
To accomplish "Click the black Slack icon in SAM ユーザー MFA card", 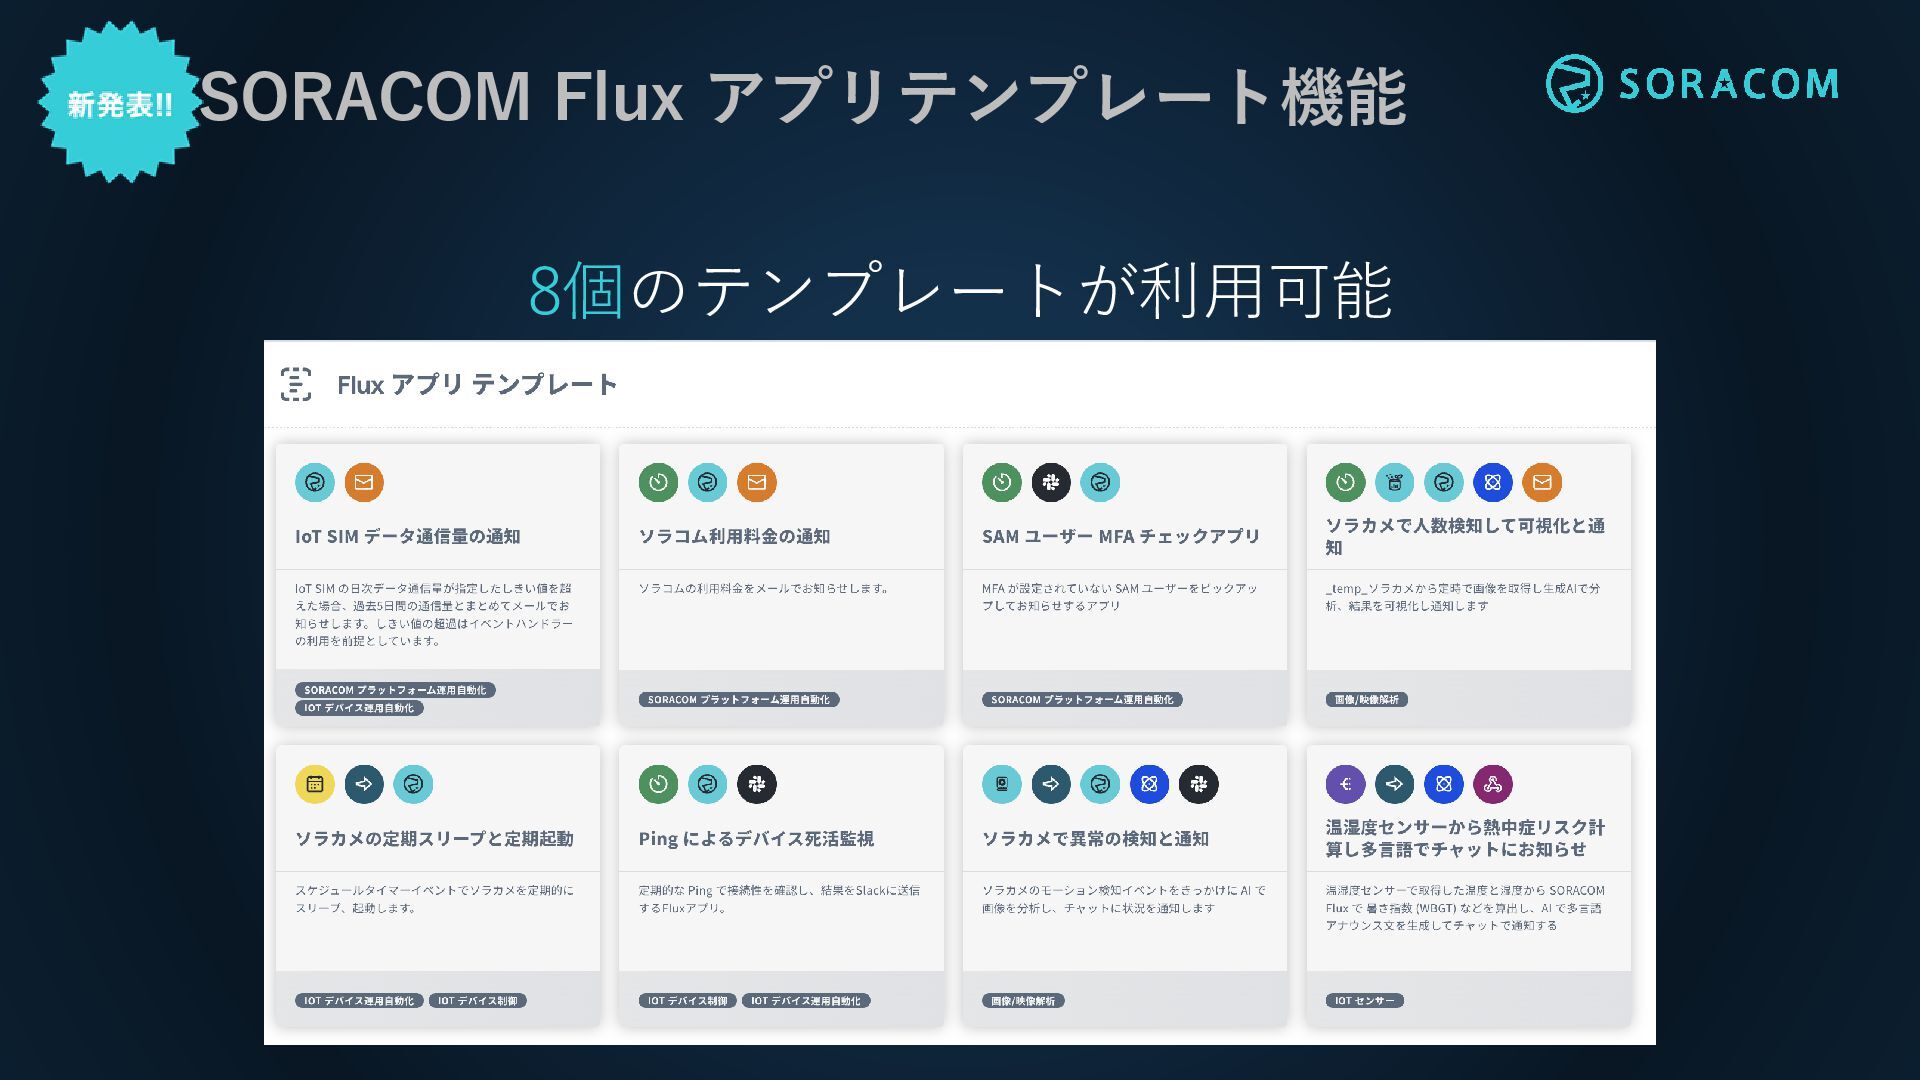I will 1051,482.
